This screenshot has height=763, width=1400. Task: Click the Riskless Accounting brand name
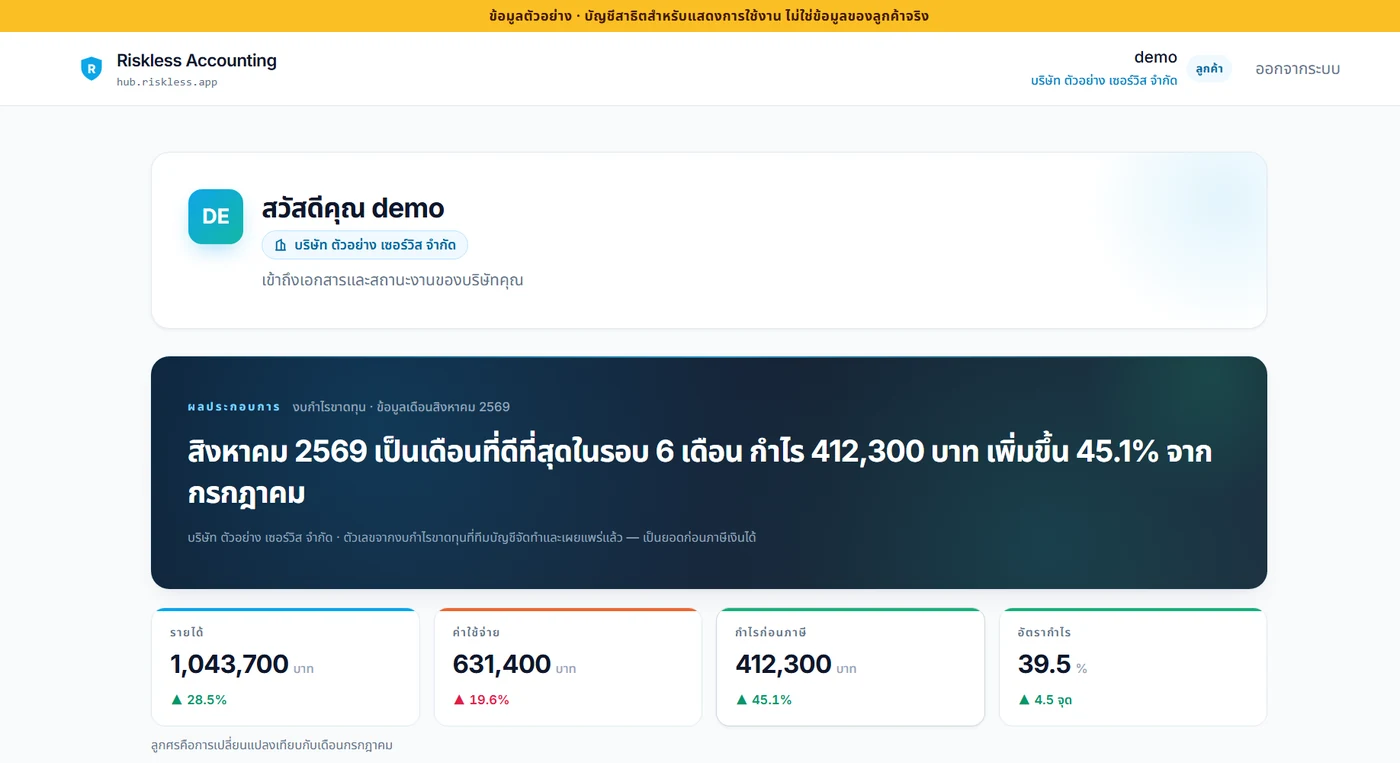click(x=197, y=60)
